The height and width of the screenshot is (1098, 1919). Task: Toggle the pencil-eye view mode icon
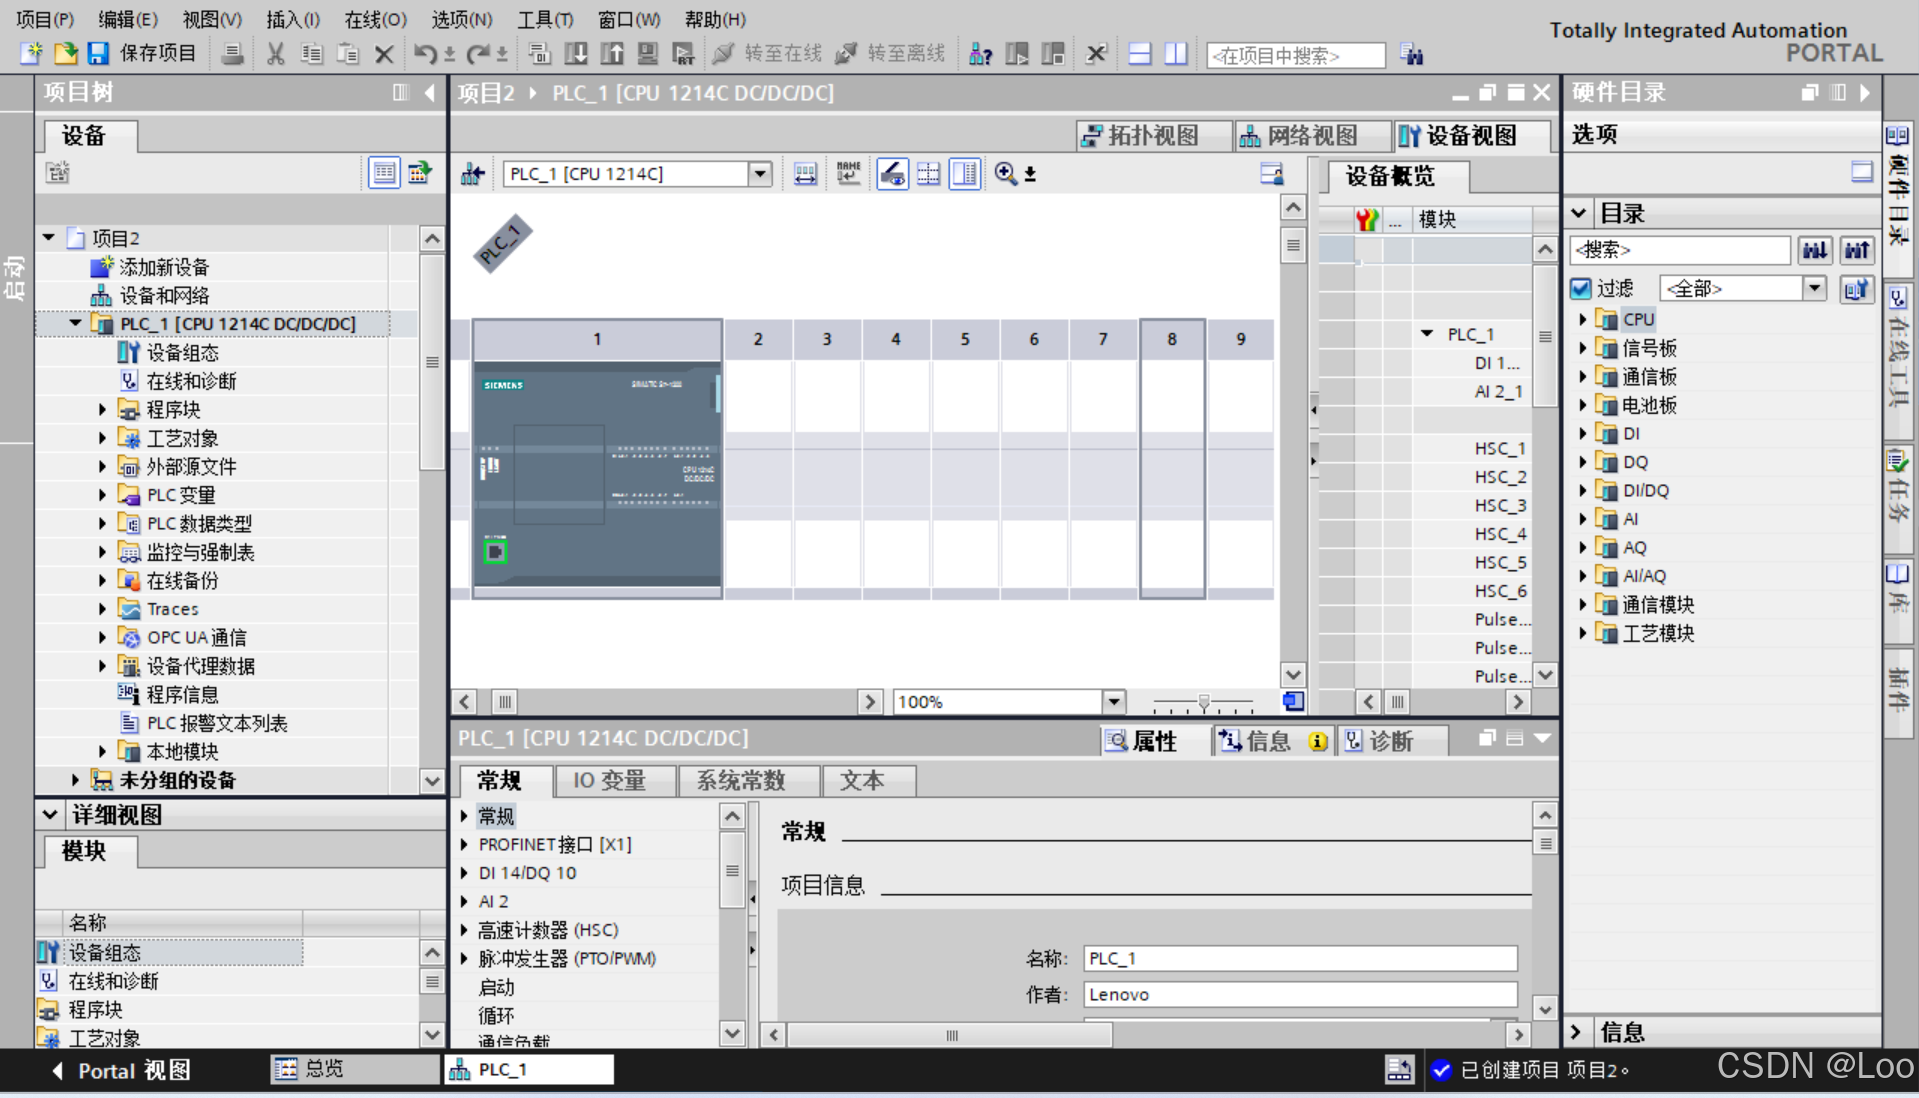892,174
